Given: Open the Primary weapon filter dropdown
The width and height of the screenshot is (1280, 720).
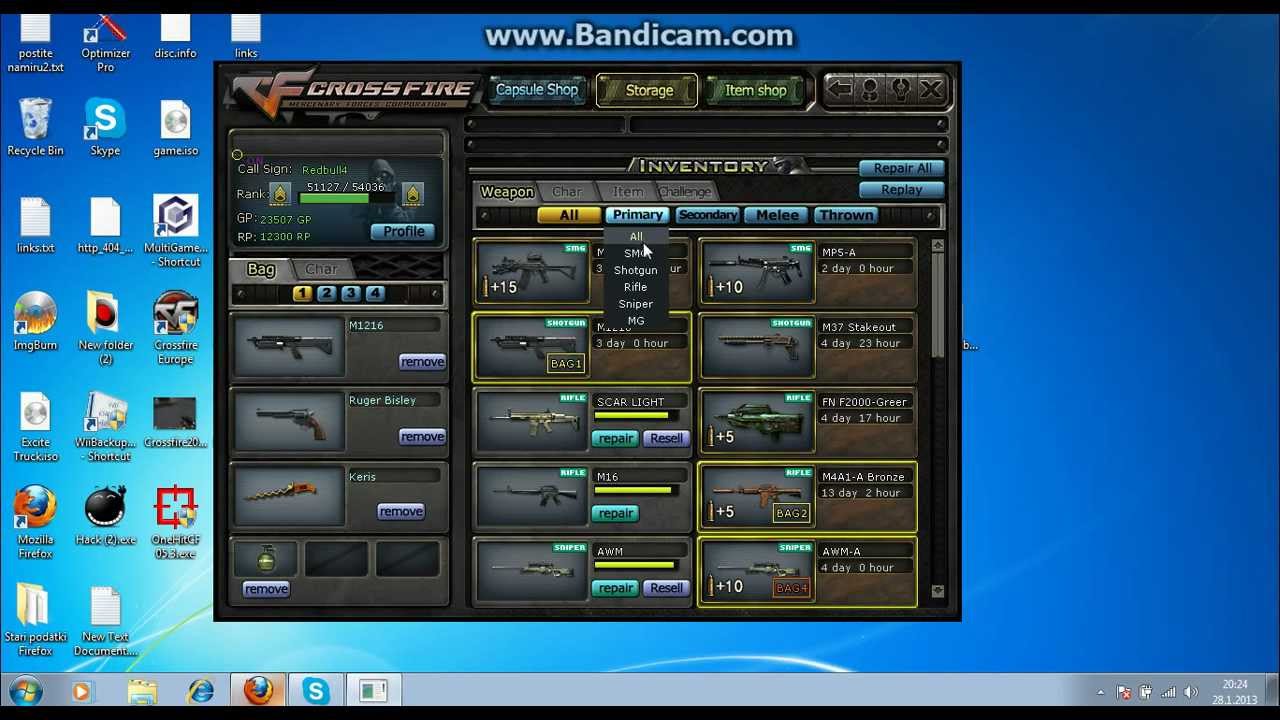Looking at the screenshot, I should 637,215.
